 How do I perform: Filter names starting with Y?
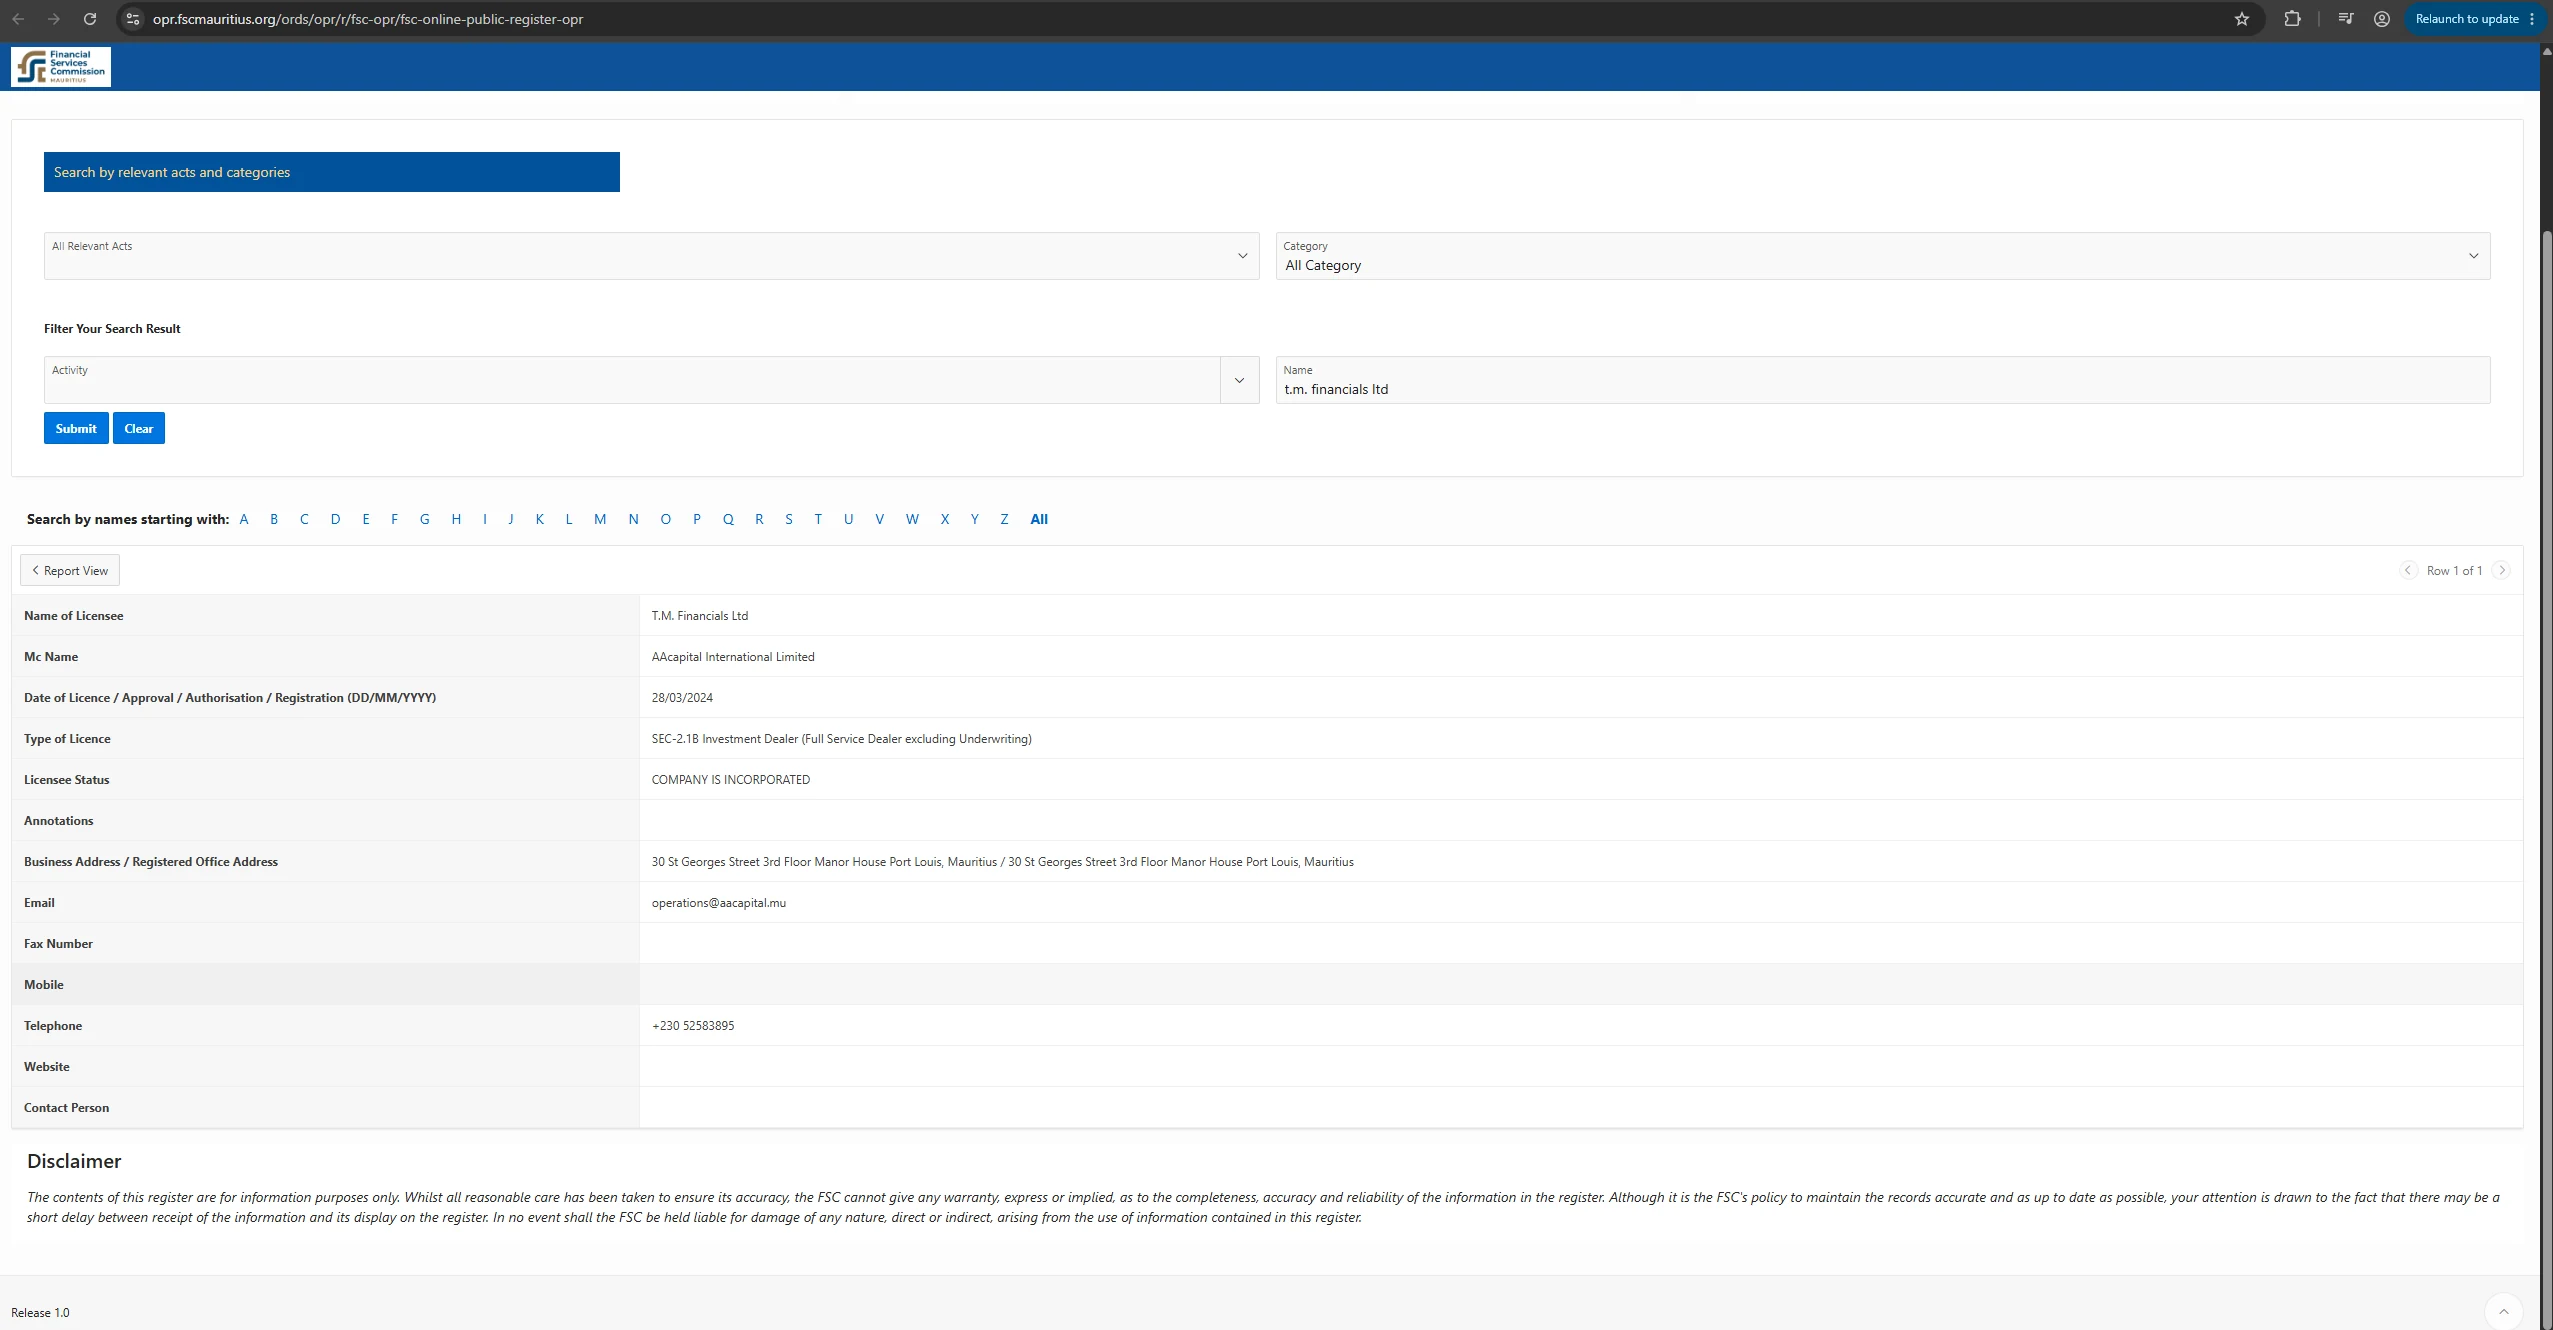(975, 519)
